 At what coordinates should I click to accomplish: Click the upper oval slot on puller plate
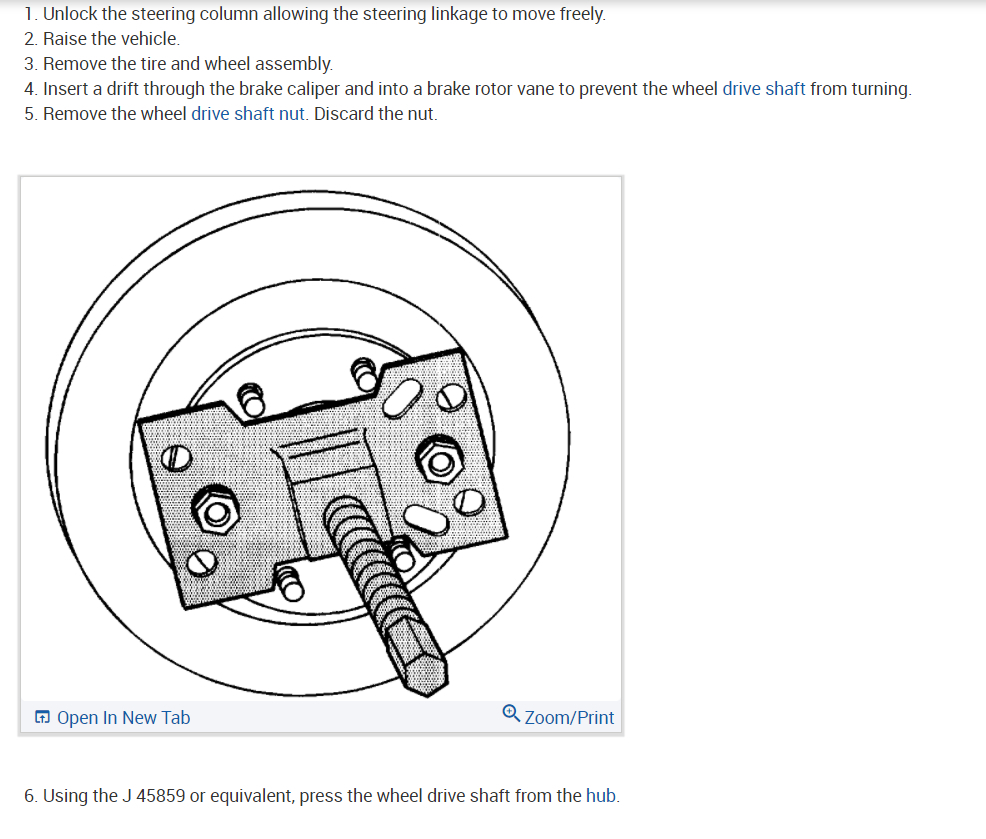tap(402, 398)
